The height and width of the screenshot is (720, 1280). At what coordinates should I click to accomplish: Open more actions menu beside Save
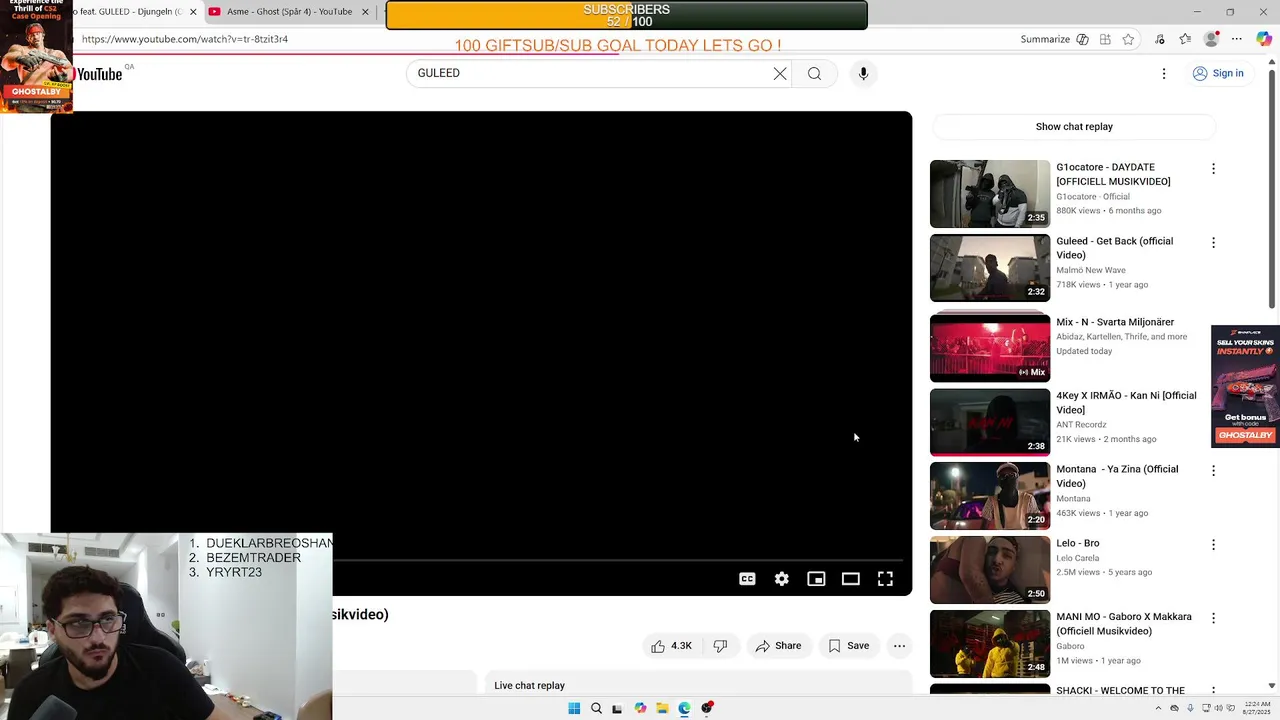tap(899, 646)
